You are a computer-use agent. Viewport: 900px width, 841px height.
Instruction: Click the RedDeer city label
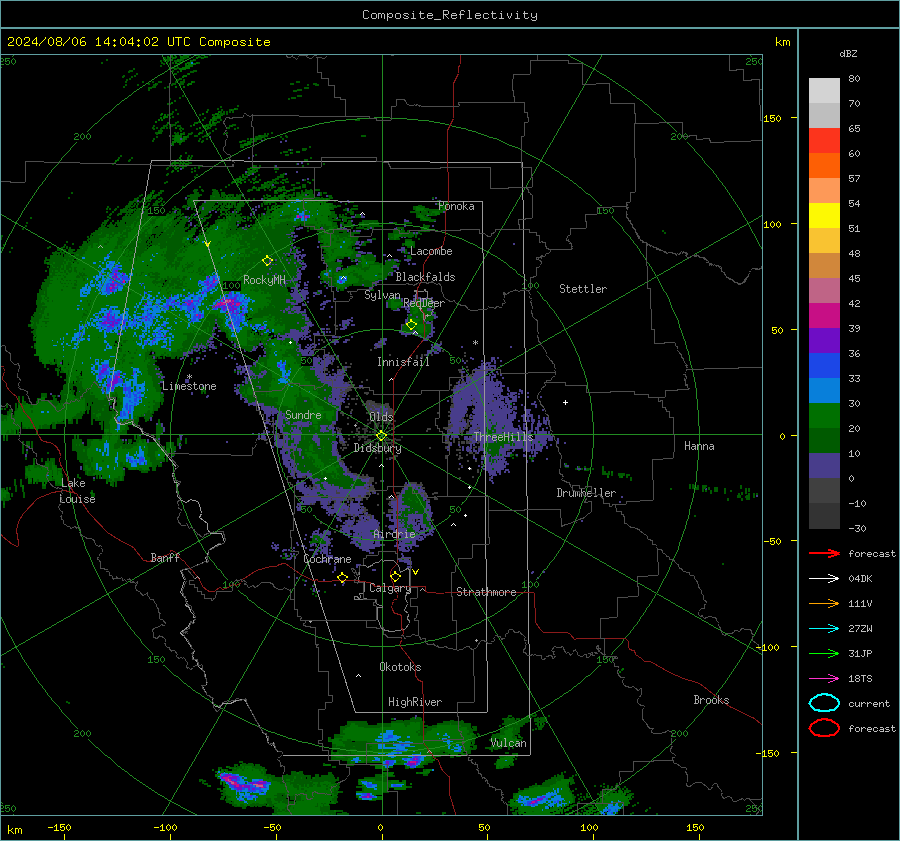click(424, 303)
